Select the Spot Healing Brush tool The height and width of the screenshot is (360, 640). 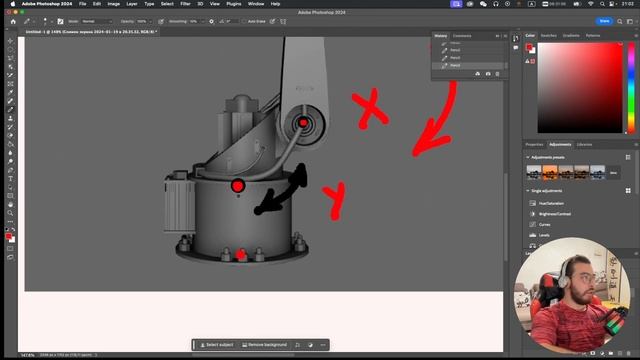tap(10, 101)
